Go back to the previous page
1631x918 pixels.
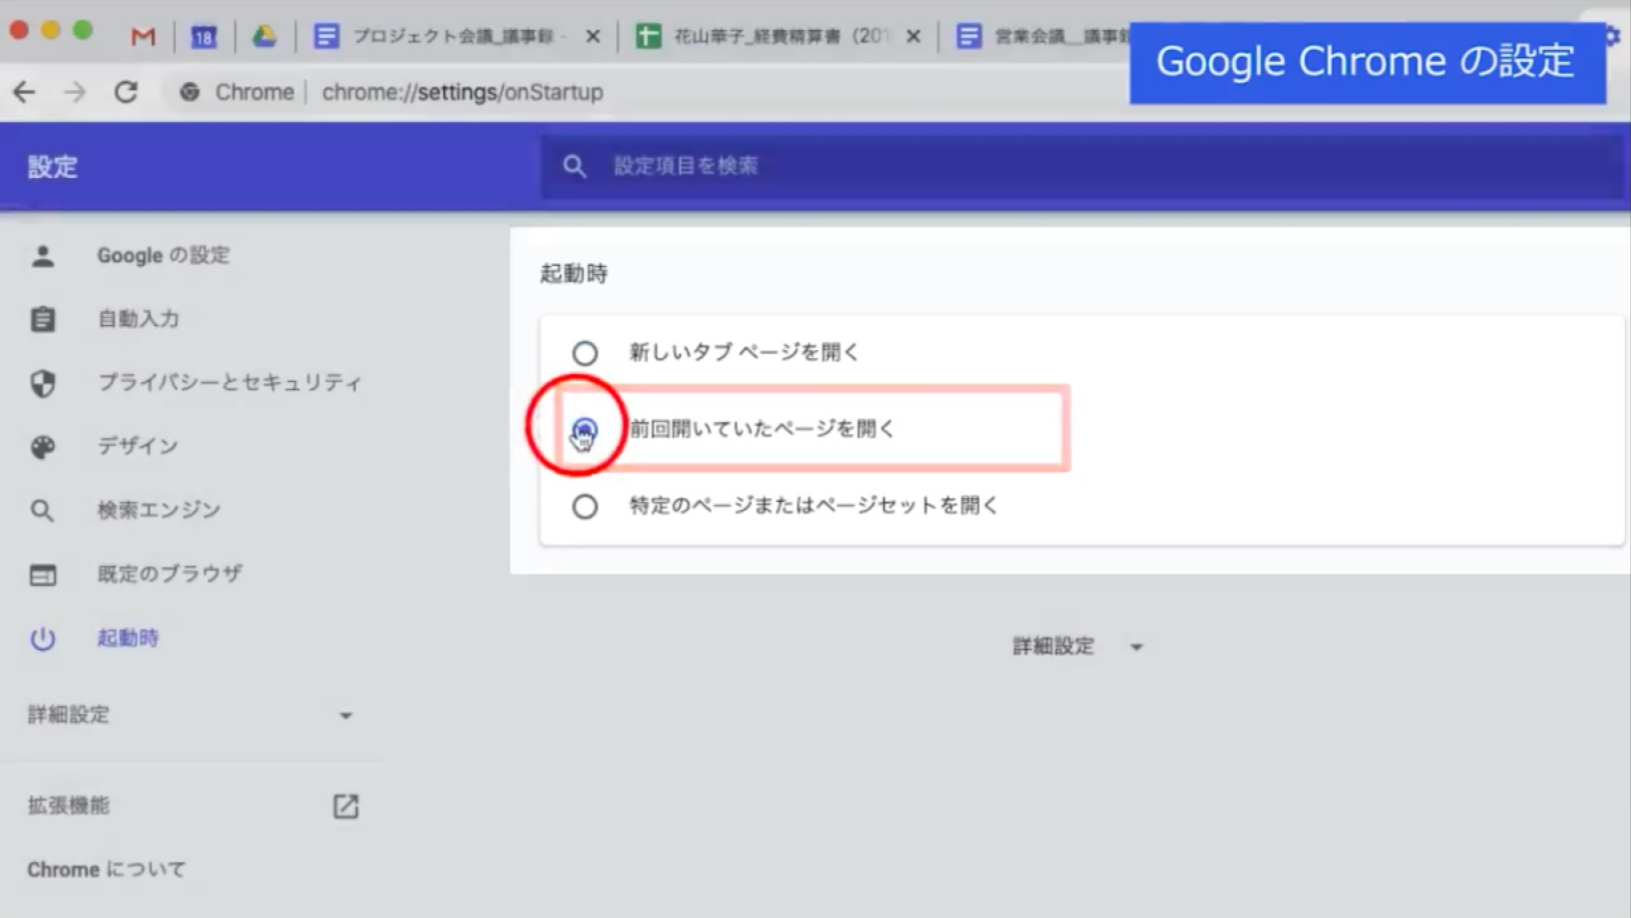[x=24, y=92]
